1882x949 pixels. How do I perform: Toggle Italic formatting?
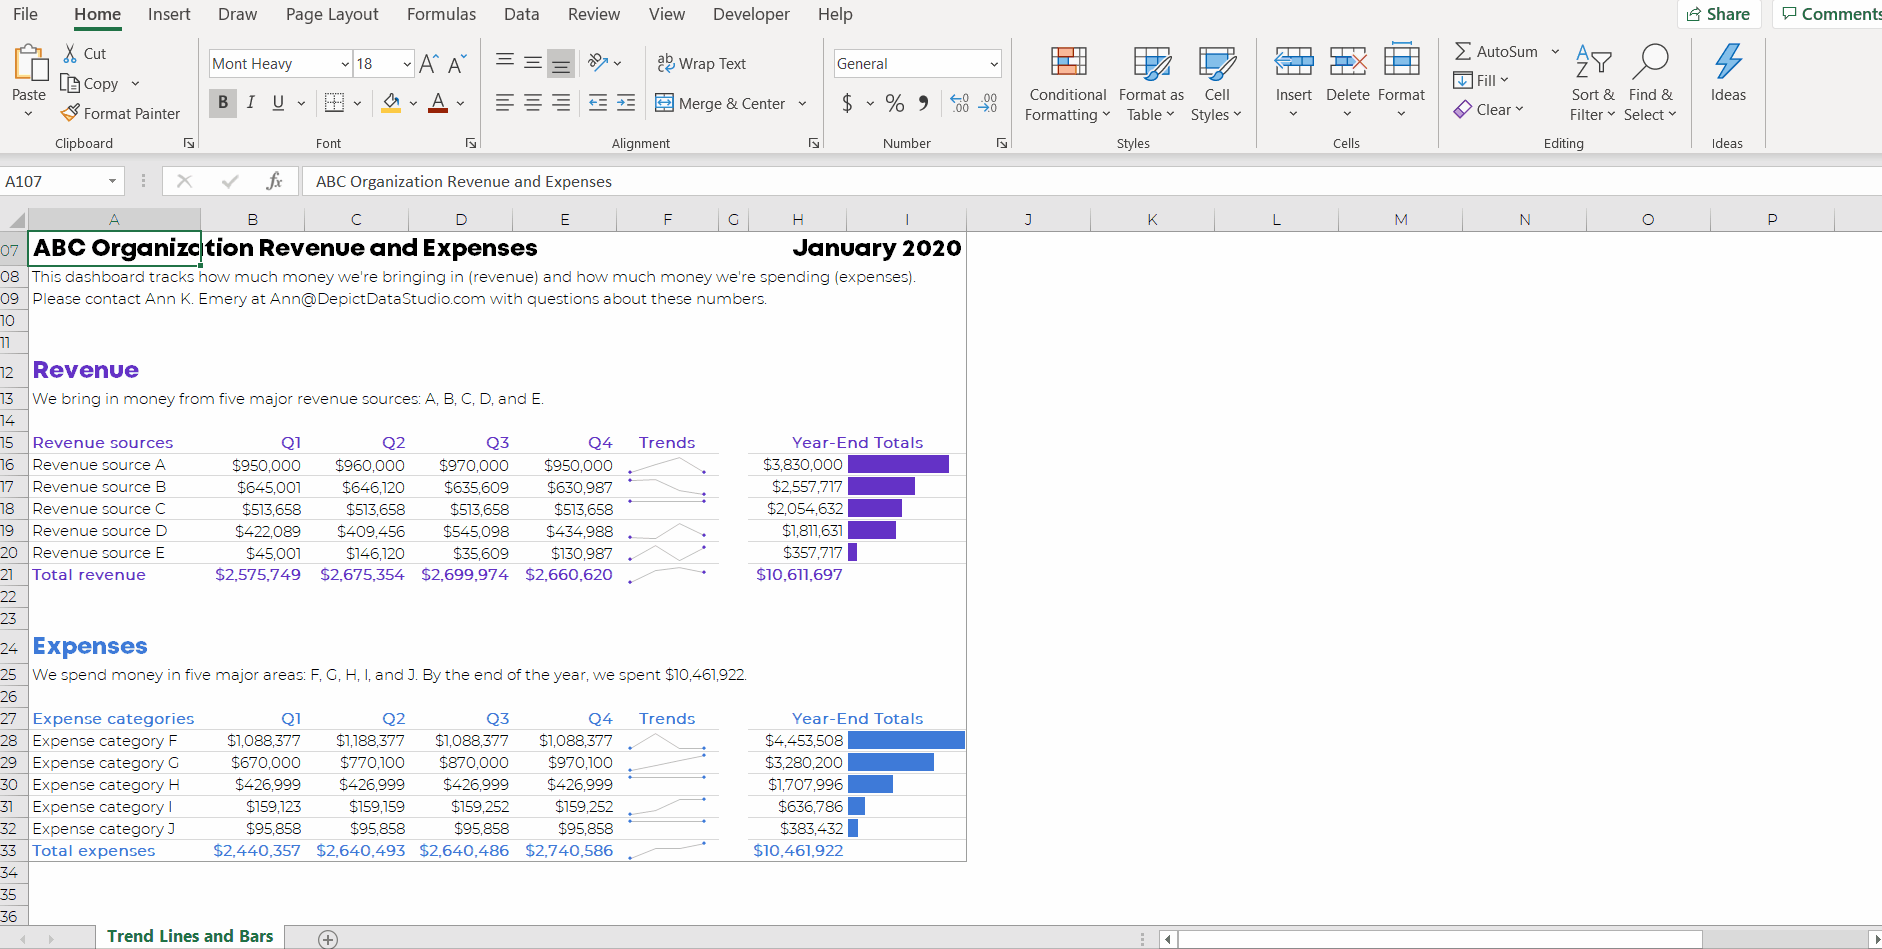(251, 103)
